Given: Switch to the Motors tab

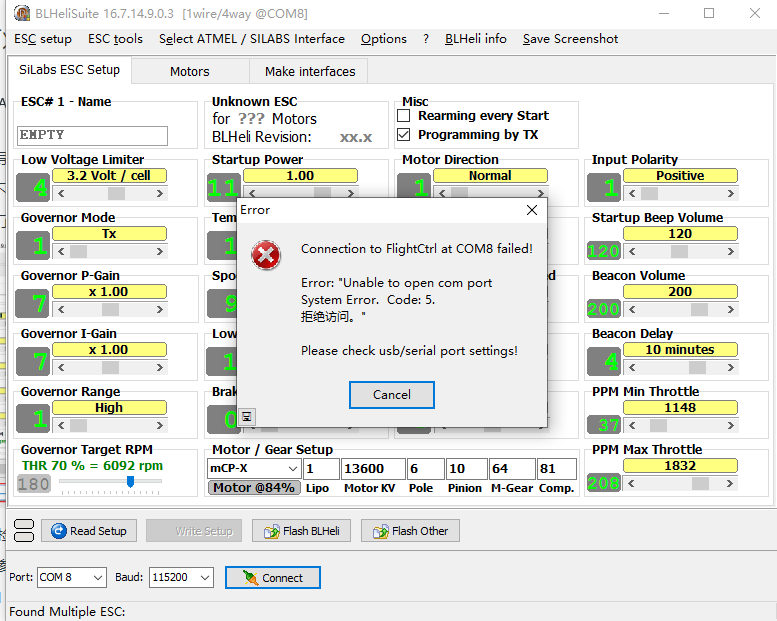Looking at the screenshot, I should tap(190, 71).
